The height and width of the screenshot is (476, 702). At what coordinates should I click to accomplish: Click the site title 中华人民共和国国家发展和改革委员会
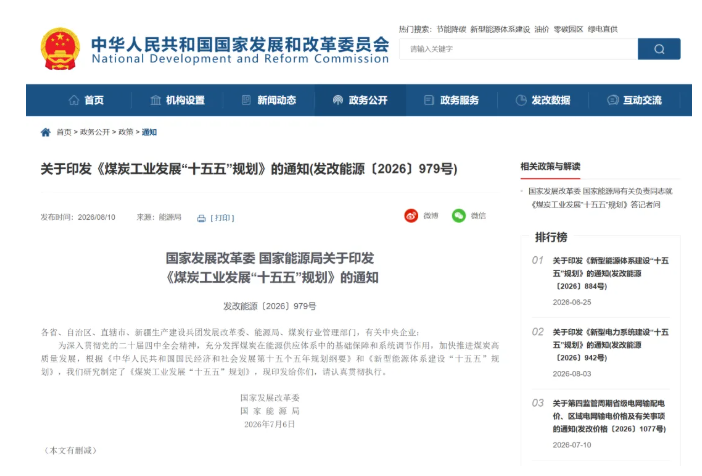[x=240, y=44]
